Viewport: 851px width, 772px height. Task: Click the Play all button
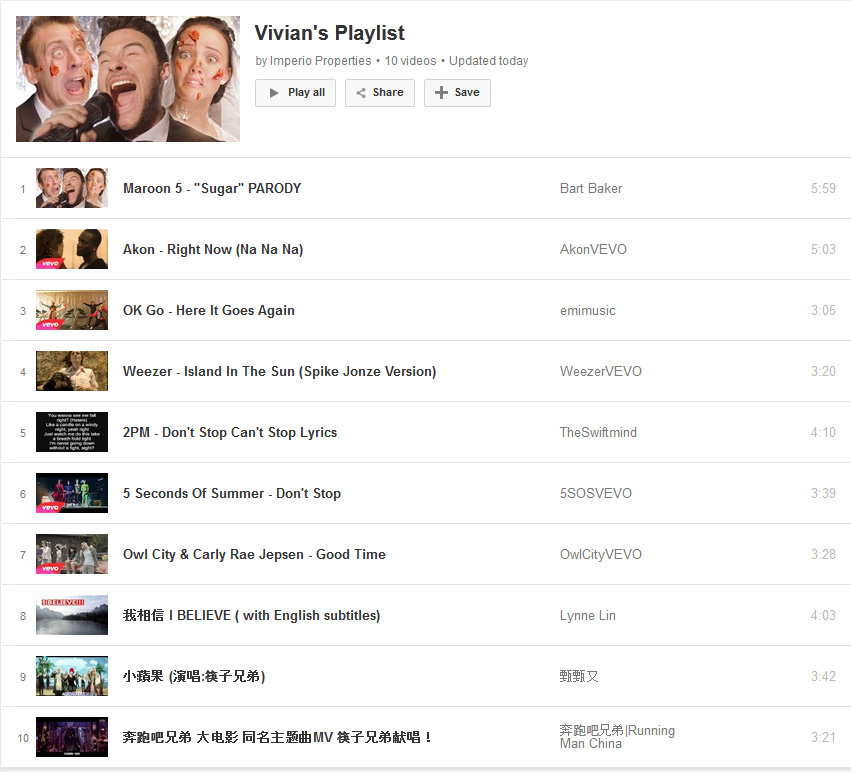coord(295,93)
